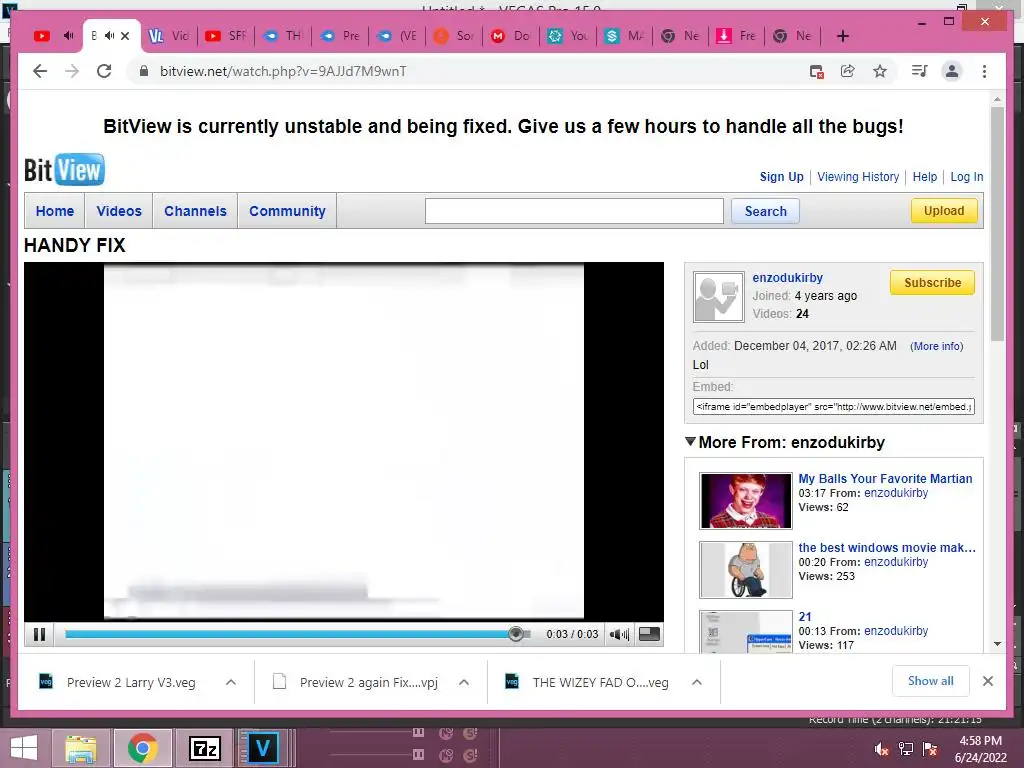Open 7-Zip from the taskbar
Image resolution: width=1024 pixels, height=768 pixels.
pyautogui.click(x=204, y=748)
